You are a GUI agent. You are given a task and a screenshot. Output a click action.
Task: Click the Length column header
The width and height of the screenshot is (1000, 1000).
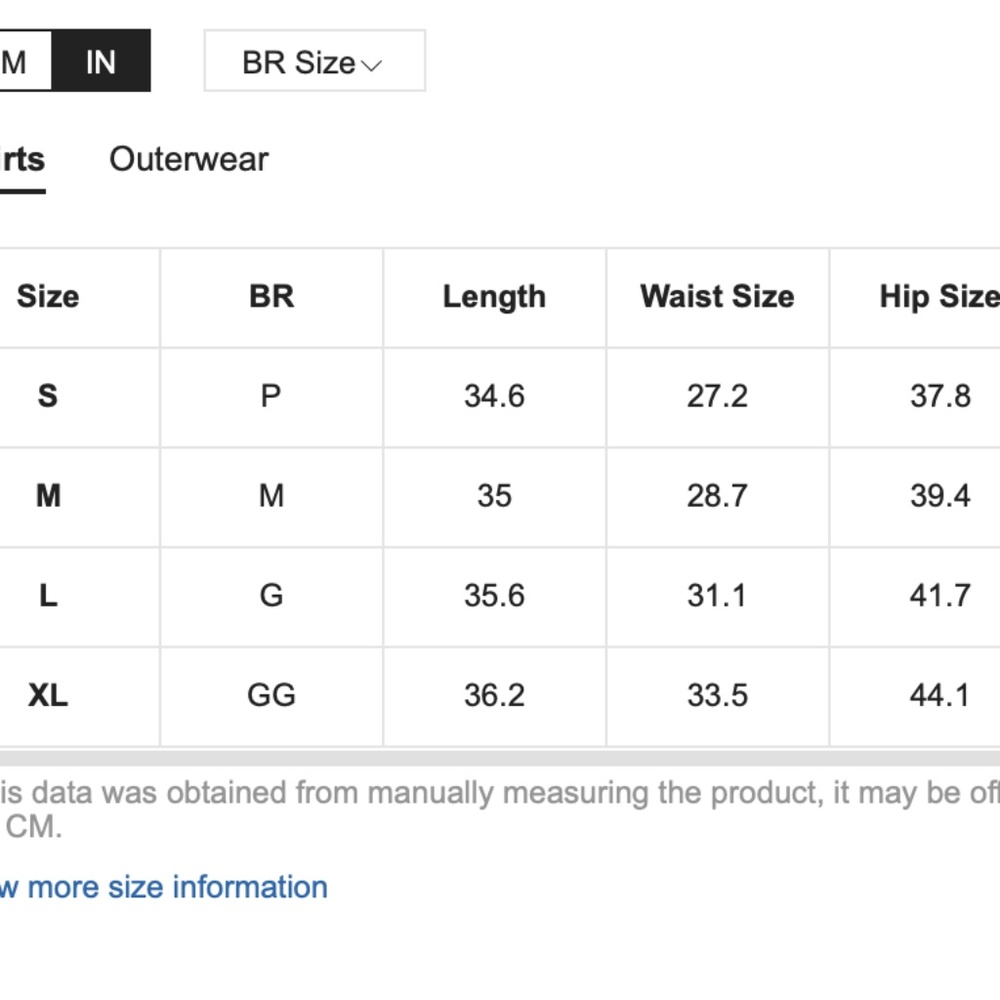click(494, 297)
